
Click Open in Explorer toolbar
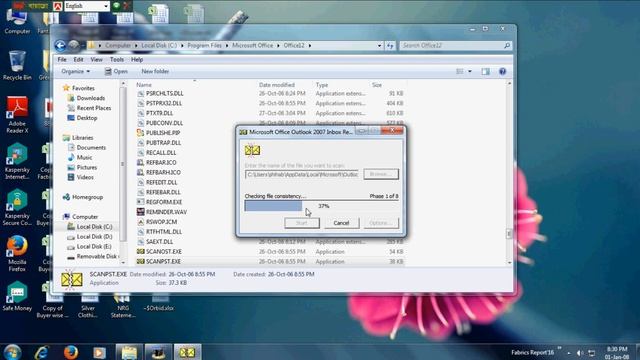pos(116,71)
